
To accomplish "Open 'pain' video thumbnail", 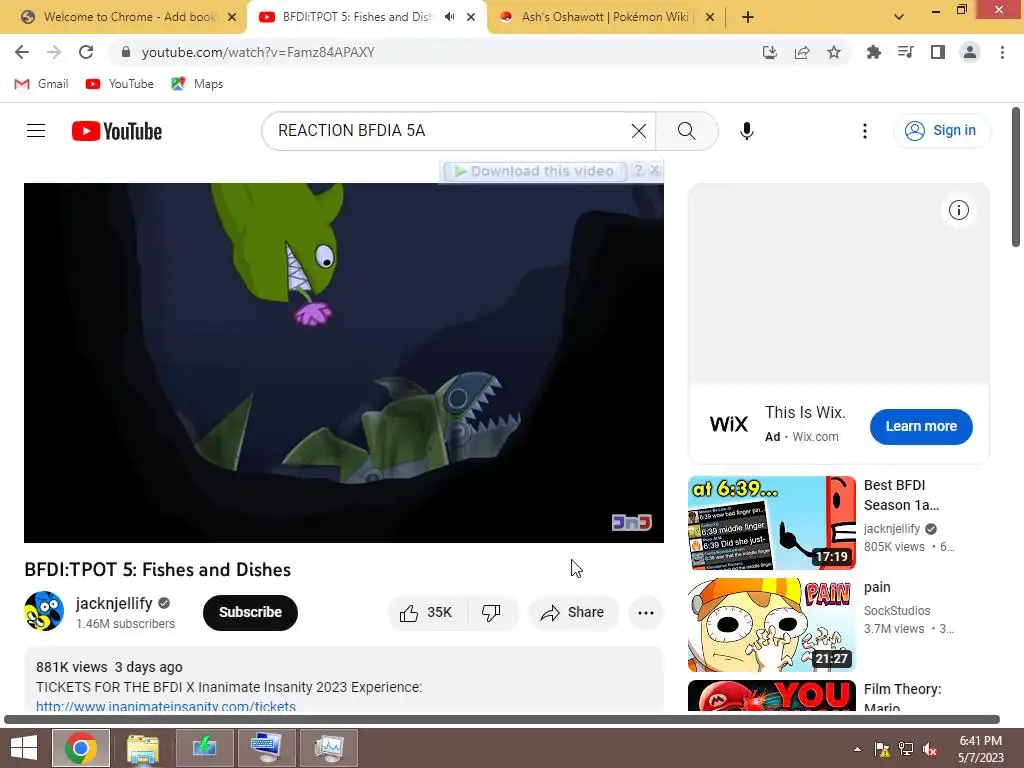I will [771, 625].
